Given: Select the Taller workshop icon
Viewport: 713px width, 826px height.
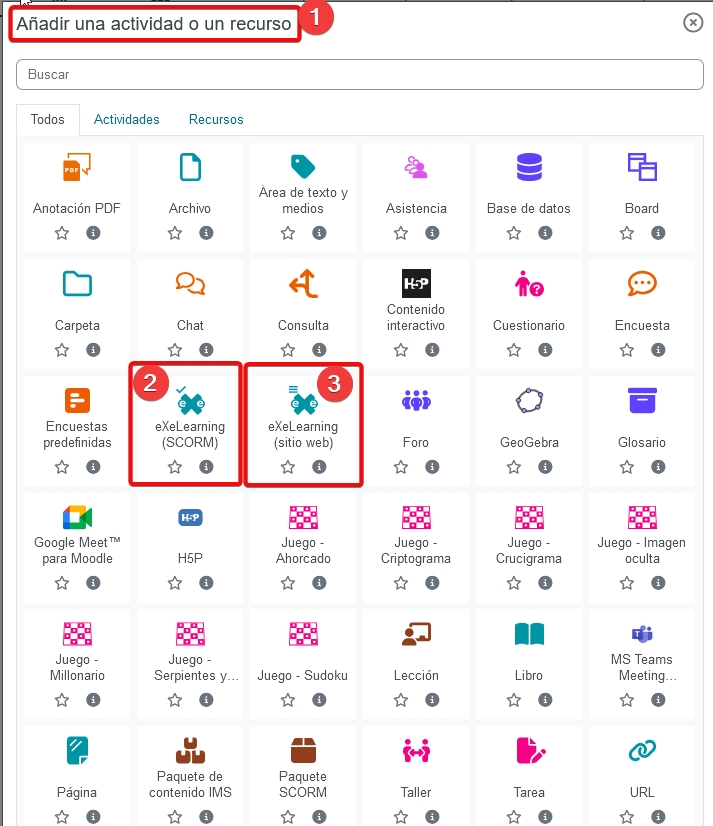Looking at the screenshot, I should click(416, 750).
